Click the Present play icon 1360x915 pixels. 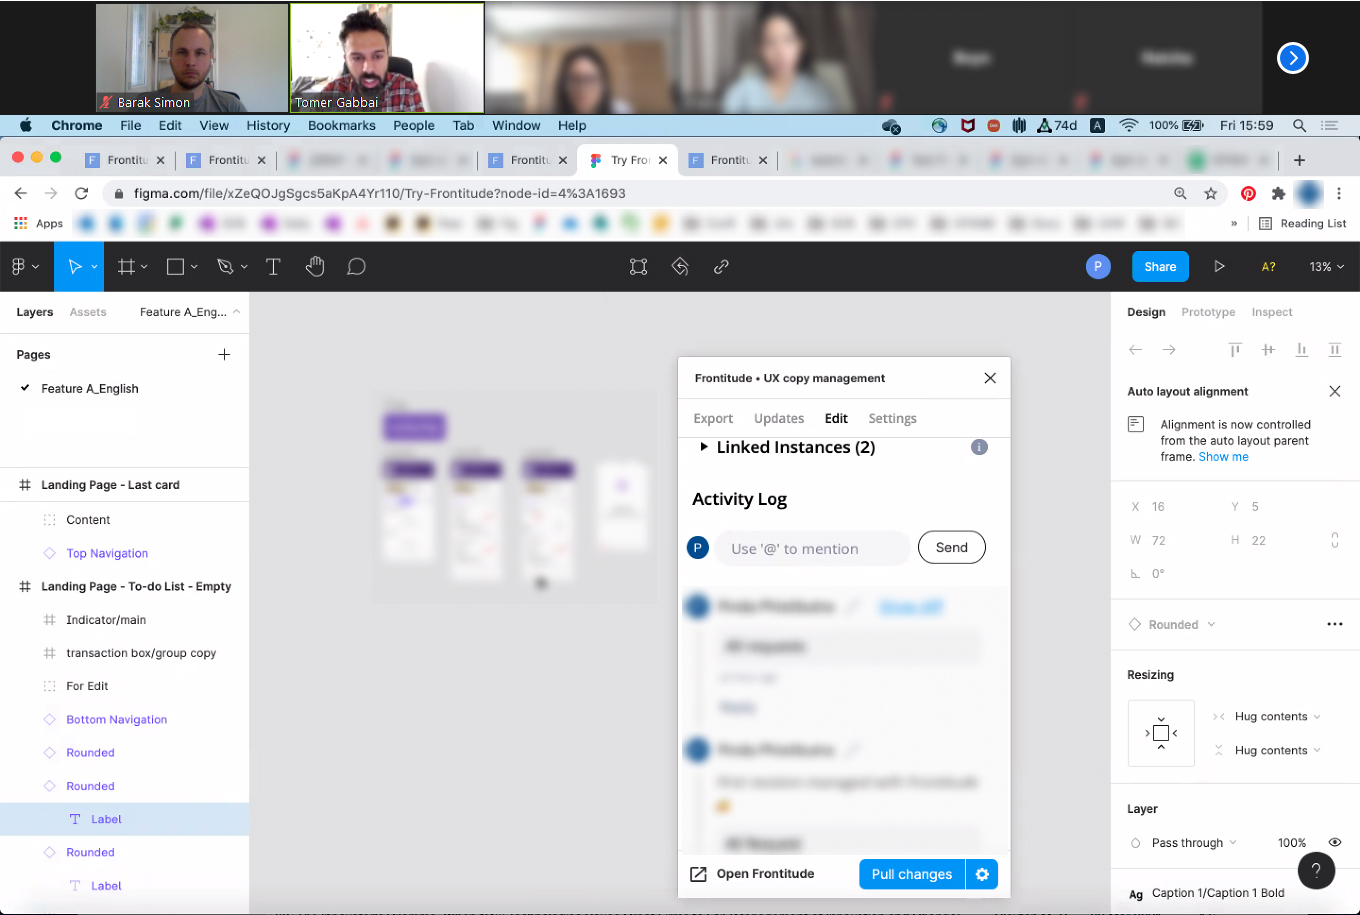[x=1219, y=267]
